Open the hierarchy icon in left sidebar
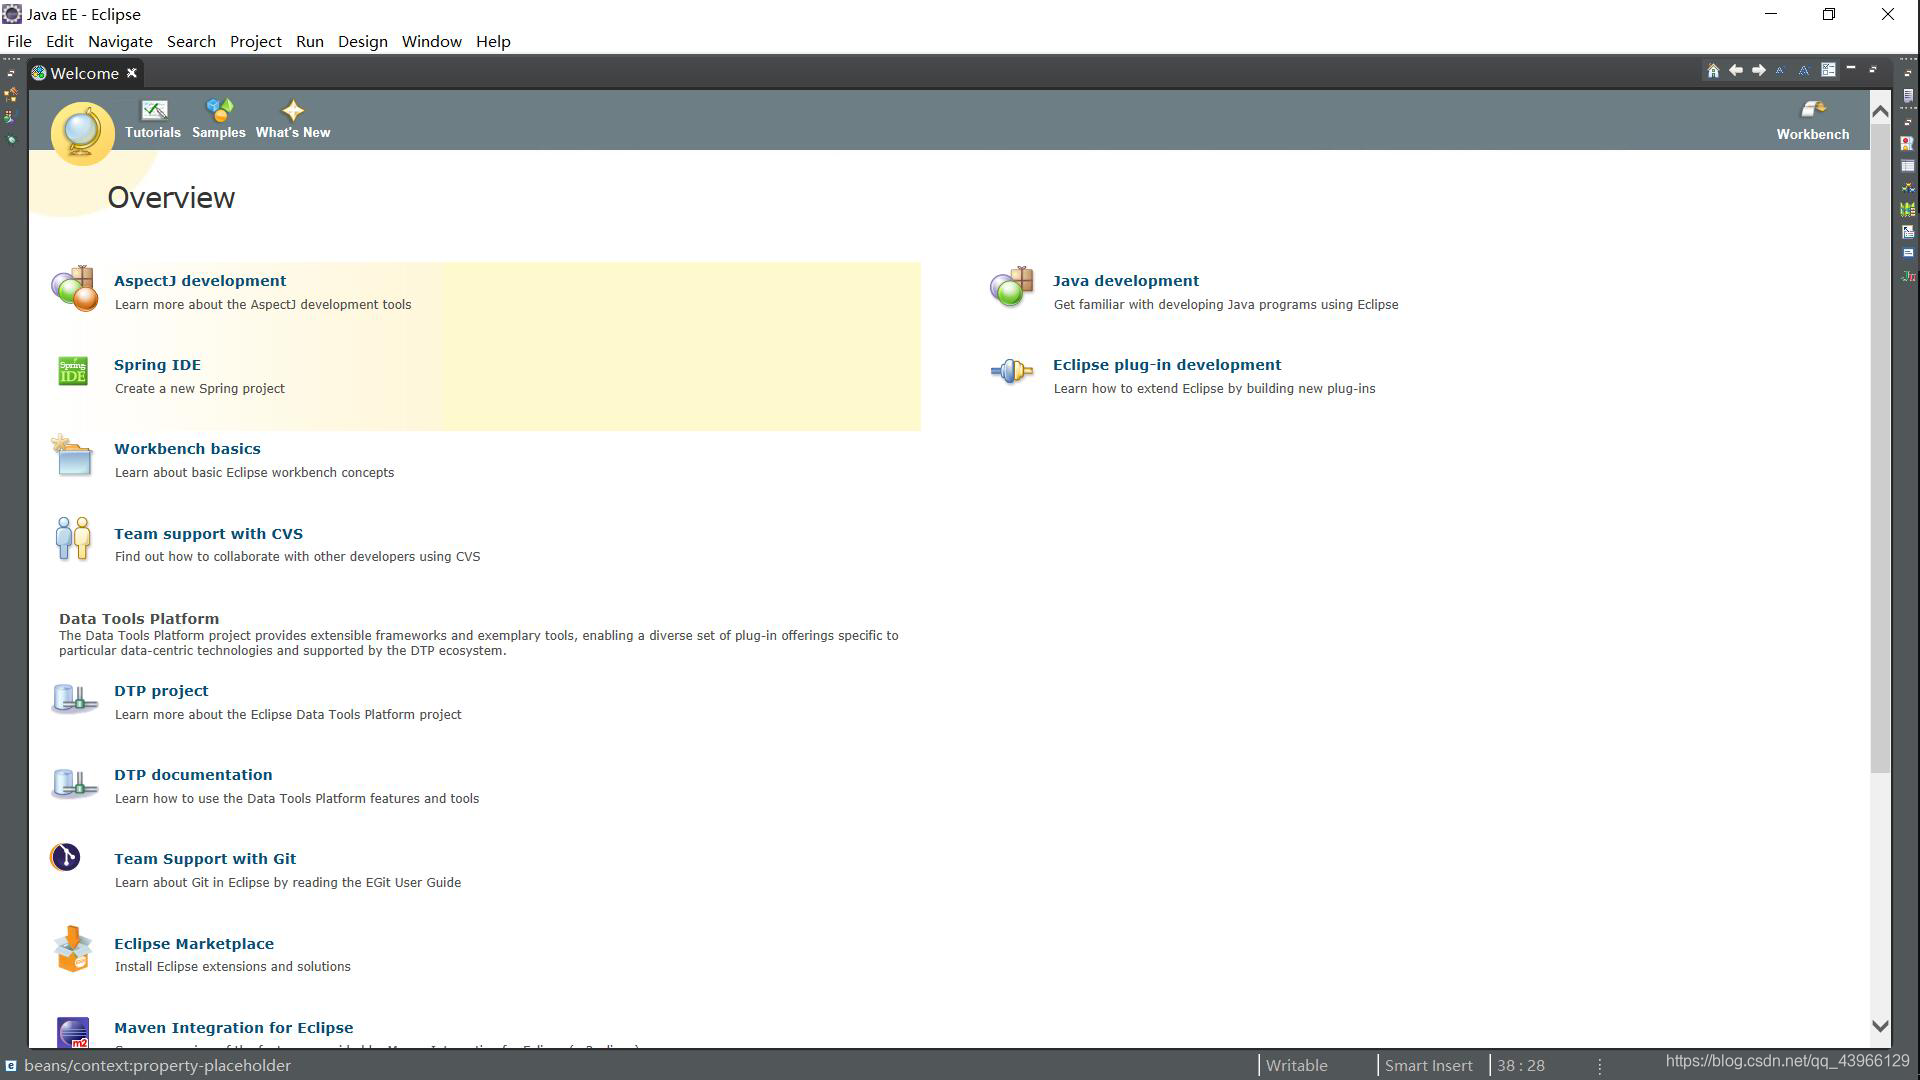This screenshot has width=1920, height=1080. click(x=11, y=95)
